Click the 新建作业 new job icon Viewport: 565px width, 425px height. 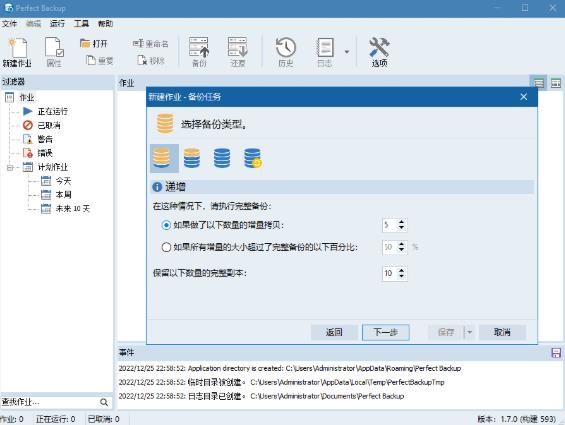click(x=17, y=52)
